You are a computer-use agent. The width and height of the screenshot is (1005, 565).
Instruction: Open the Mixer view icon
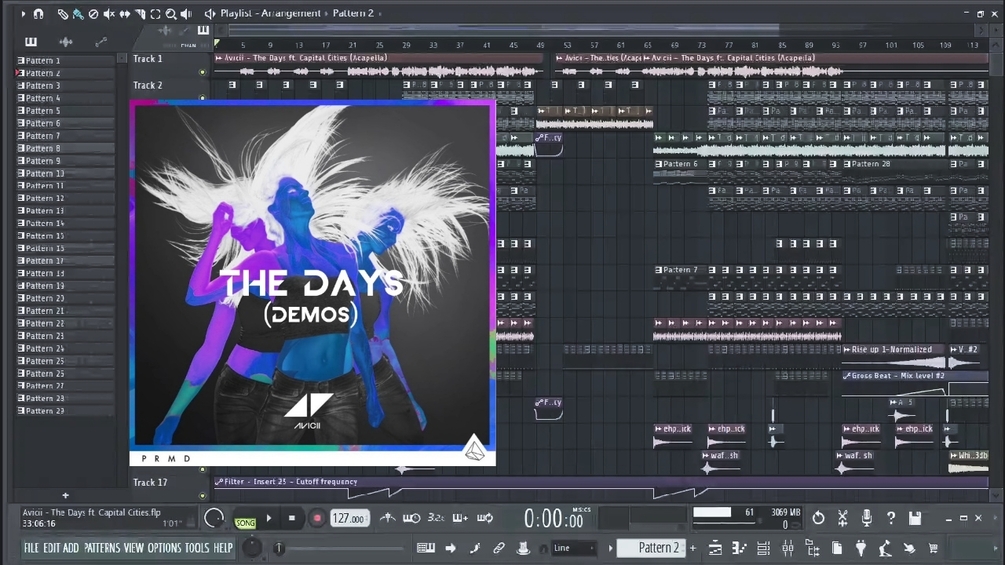(x=788, y=548)
